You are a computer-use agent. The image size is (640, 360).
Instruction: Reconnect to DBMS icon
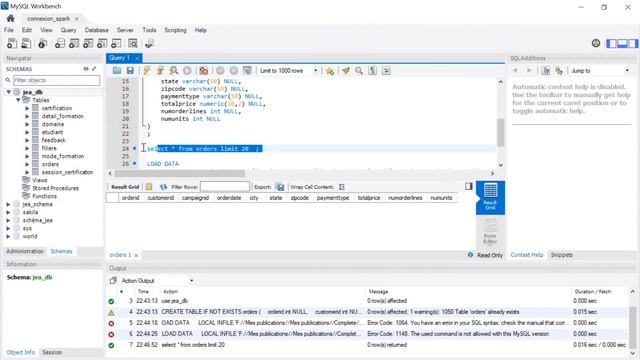point(149,43)
